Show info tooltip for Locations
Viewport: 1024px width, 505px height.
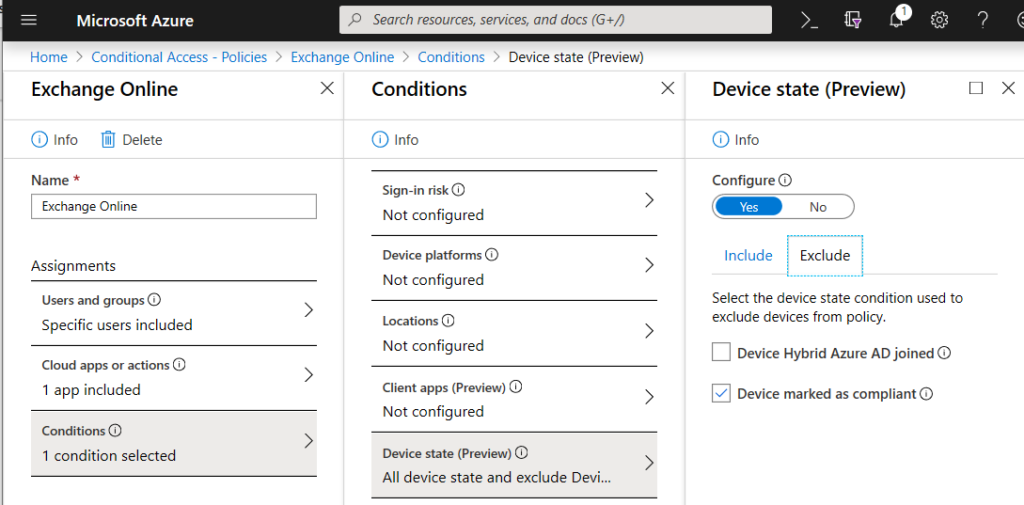(448, 321)
